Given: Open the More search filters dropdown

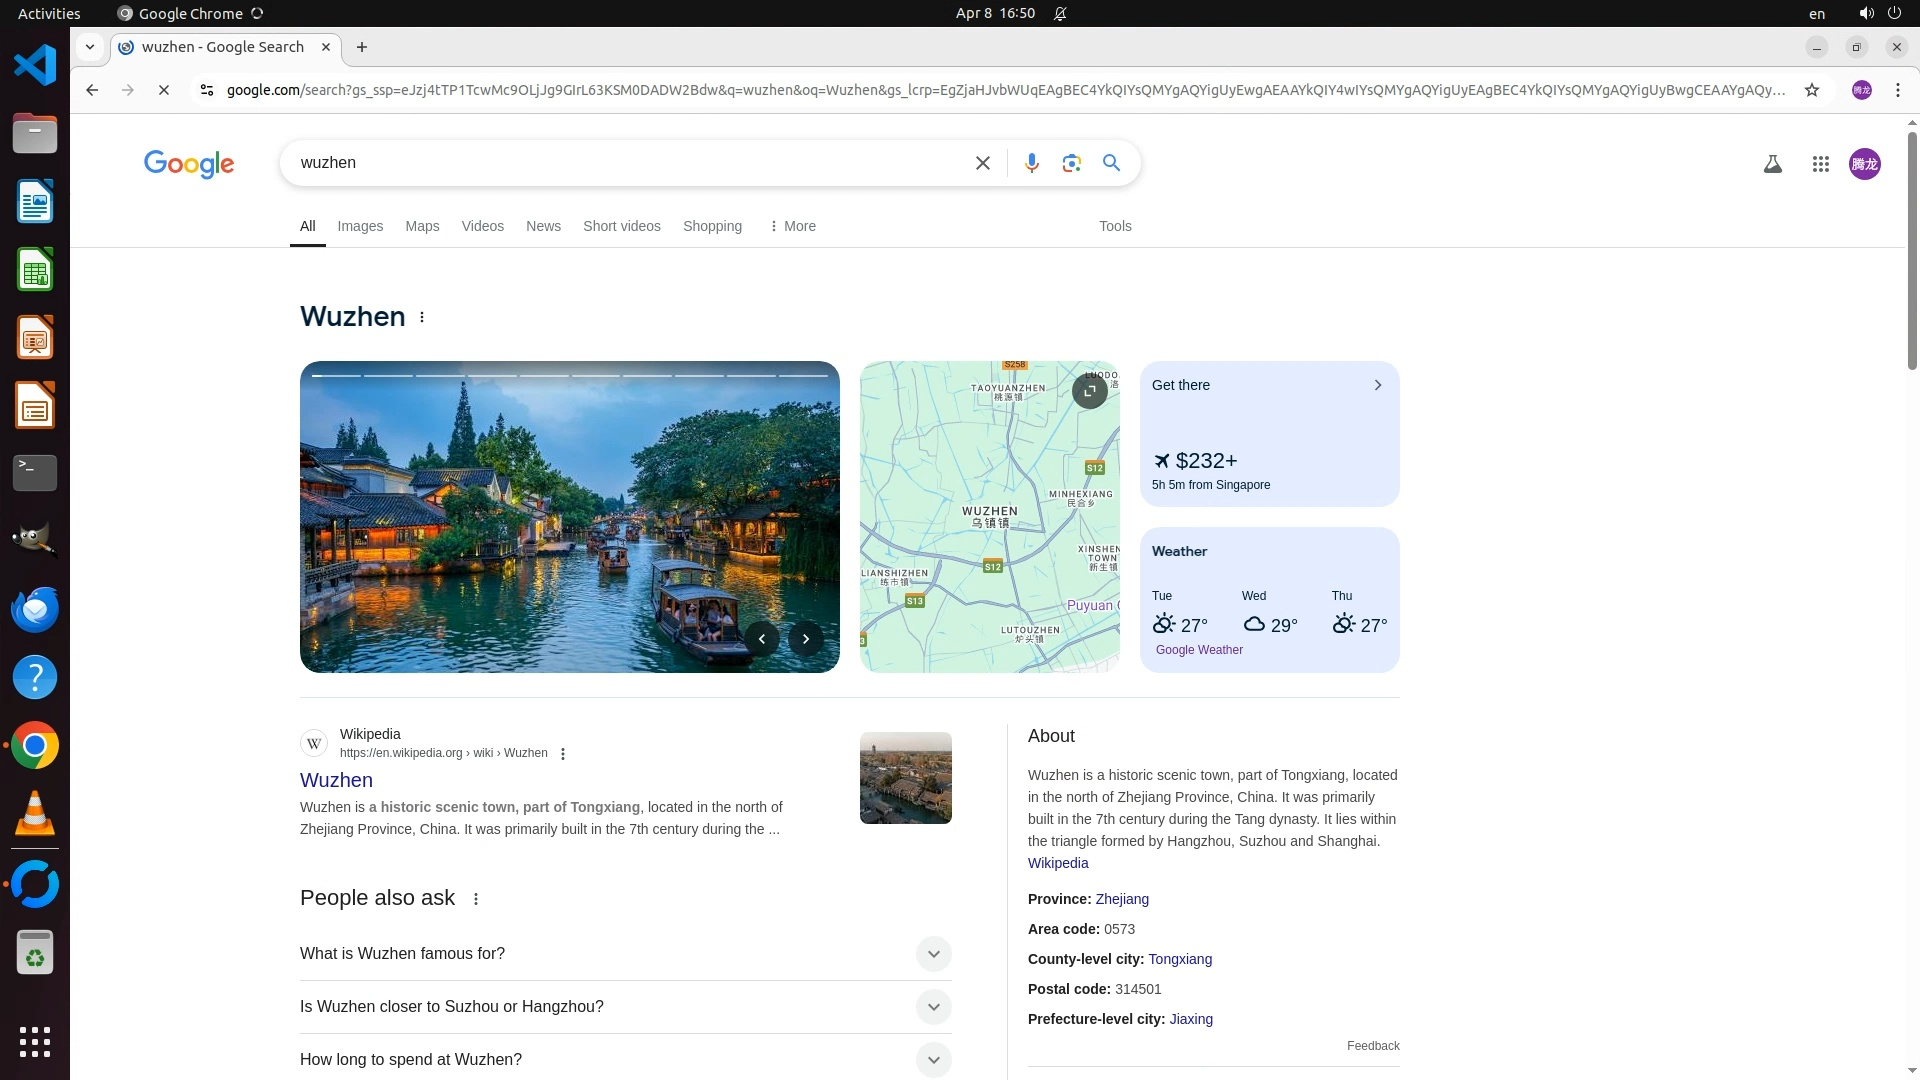Looking at the screenshot, I should click(792, 226).
